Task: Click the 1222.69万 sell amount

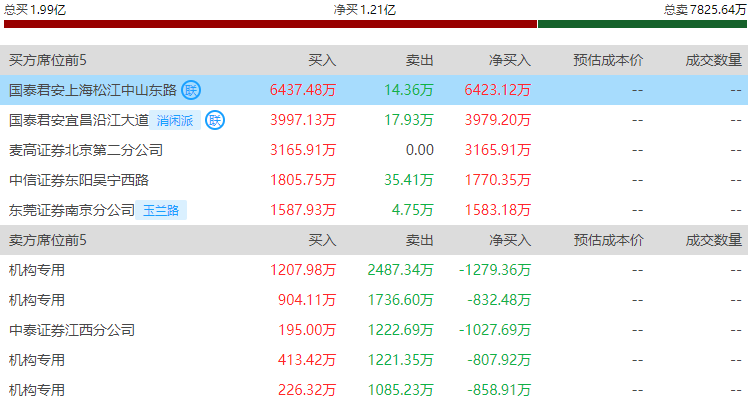Action: 400,330
